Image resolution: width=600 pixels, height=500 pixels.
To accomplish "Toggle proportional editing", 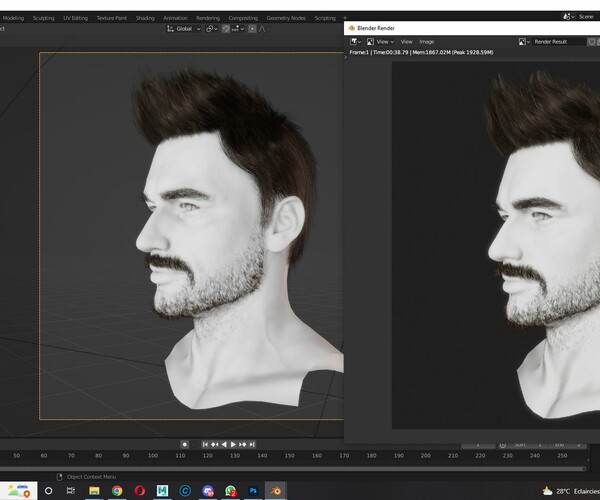I will 252,29.
